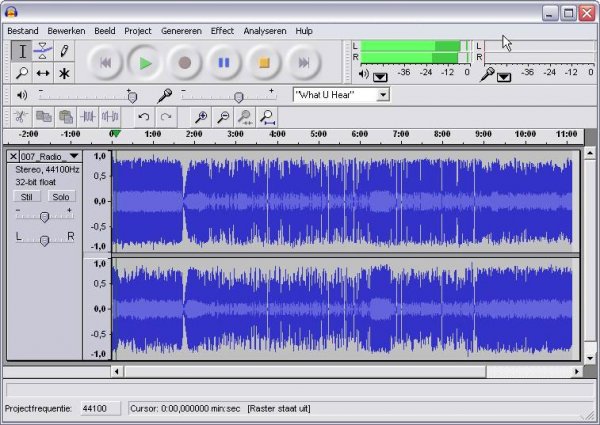Stop playback with the yellow Stop button
Image resolution: width=600 pixels, height=425 pixels.
(264, 62)
